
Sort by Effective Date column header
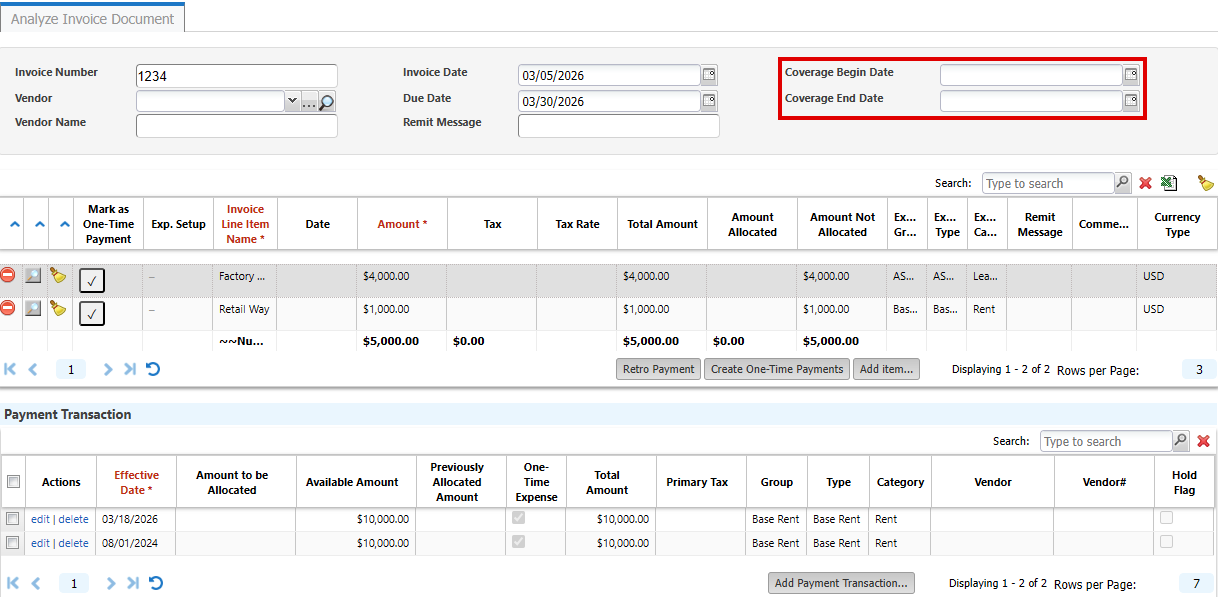tap(136, 482)
